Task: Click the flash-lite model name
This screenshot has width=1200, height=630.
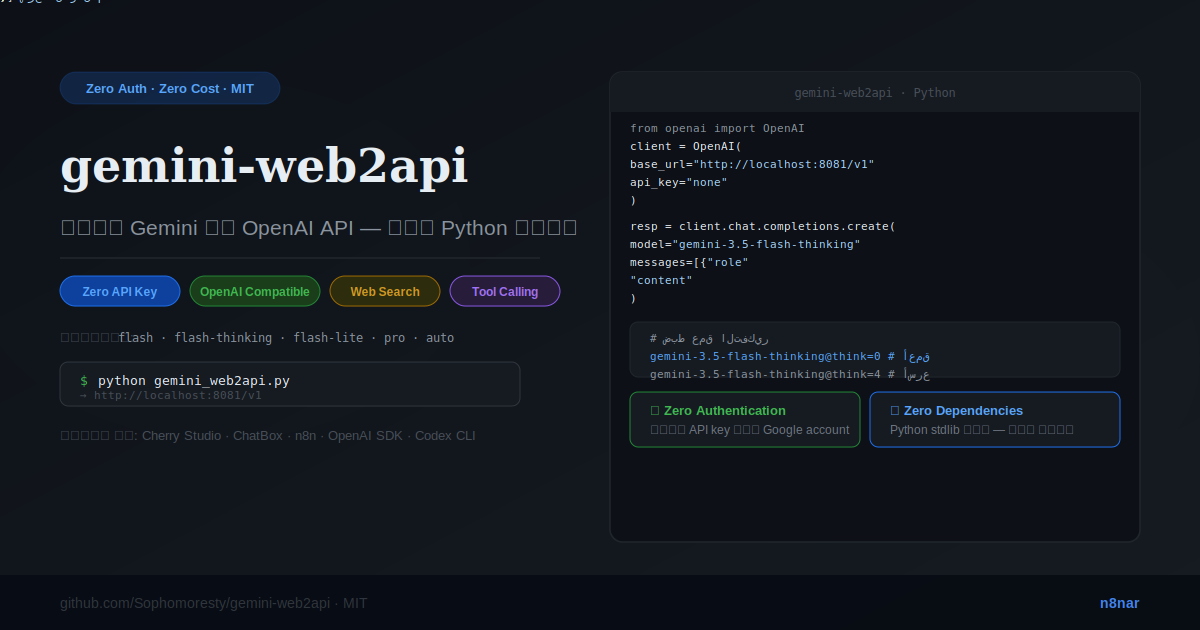Action: point(328,338)
